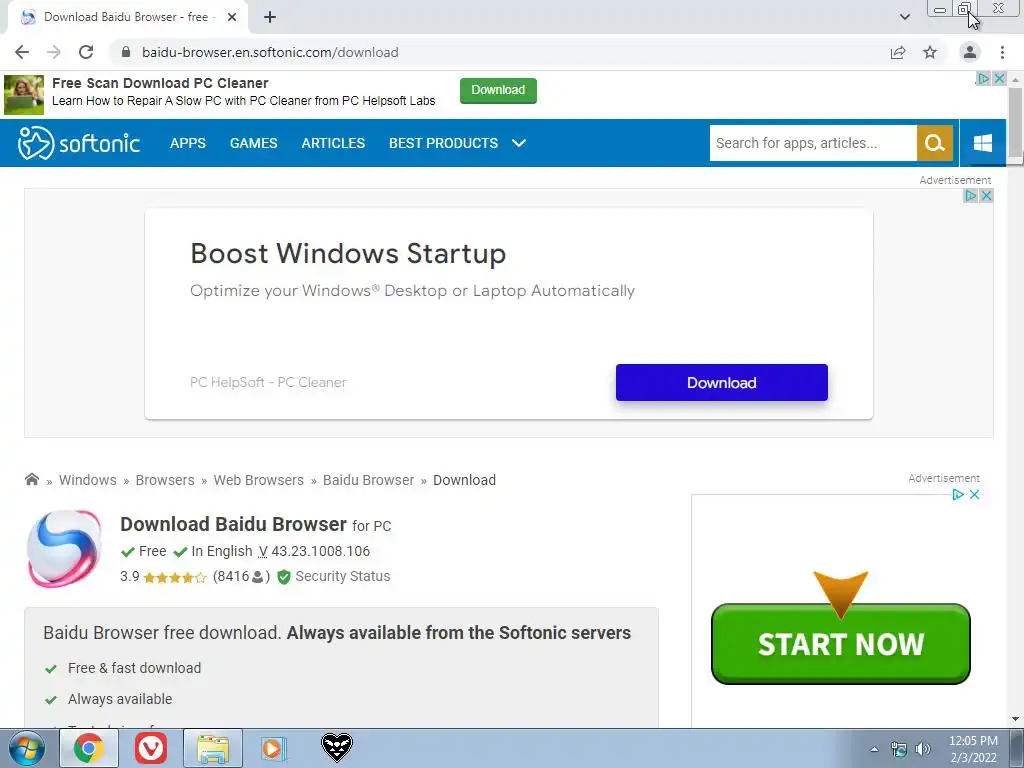Go back using the browser back arrow

click(22, 52)
